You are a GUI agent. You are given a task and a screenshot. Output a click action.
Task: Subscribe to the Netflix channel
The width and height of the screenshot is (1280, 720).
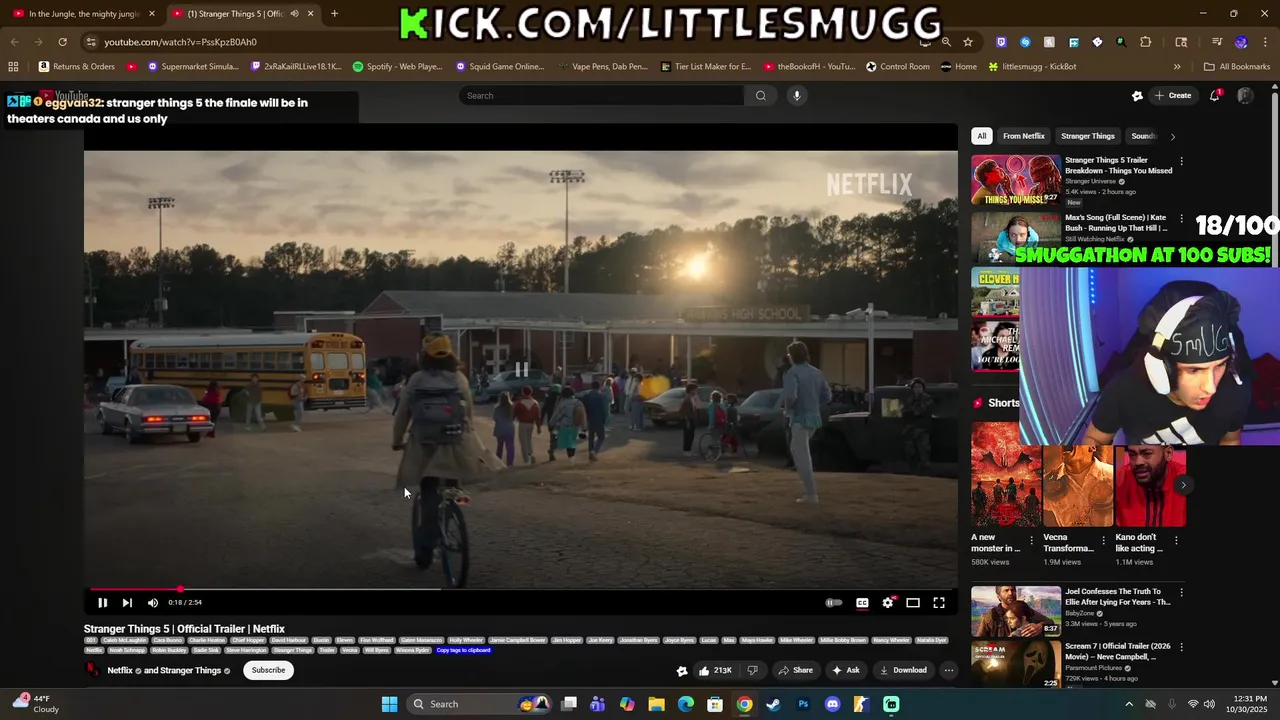[268, 670]
